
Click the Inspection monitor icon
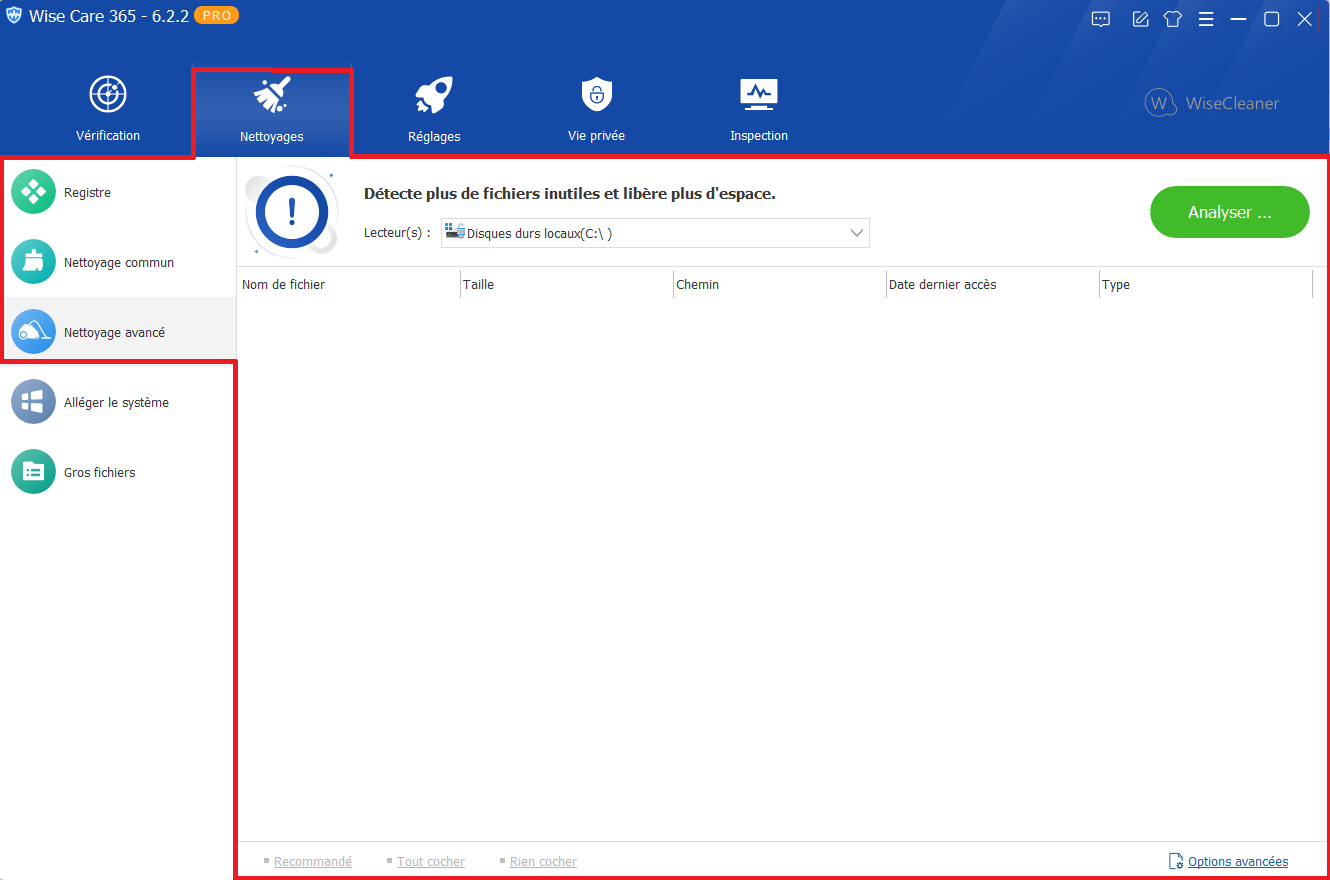coord(759,94)
